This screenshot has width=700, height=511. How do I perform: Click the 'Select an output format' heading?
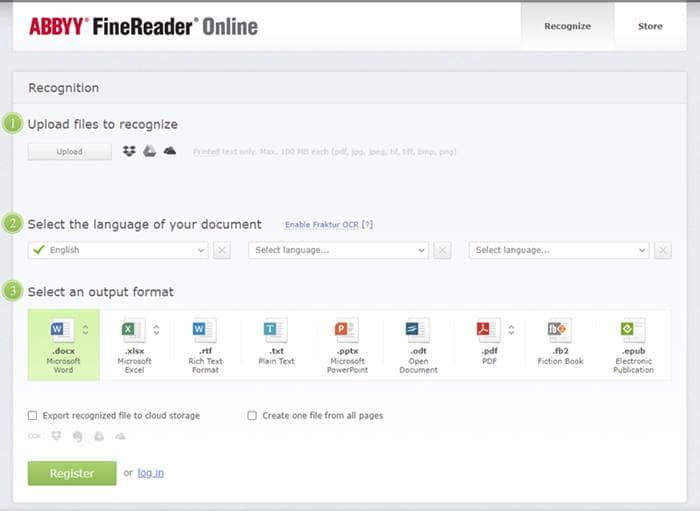[x=100, y=292]
